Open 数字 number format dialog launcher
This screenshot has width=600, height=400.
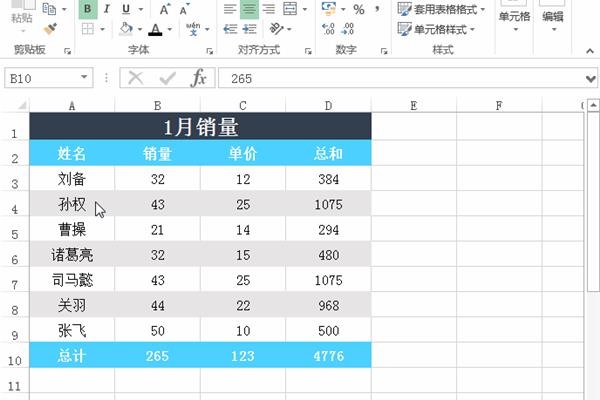click(384, 51)
